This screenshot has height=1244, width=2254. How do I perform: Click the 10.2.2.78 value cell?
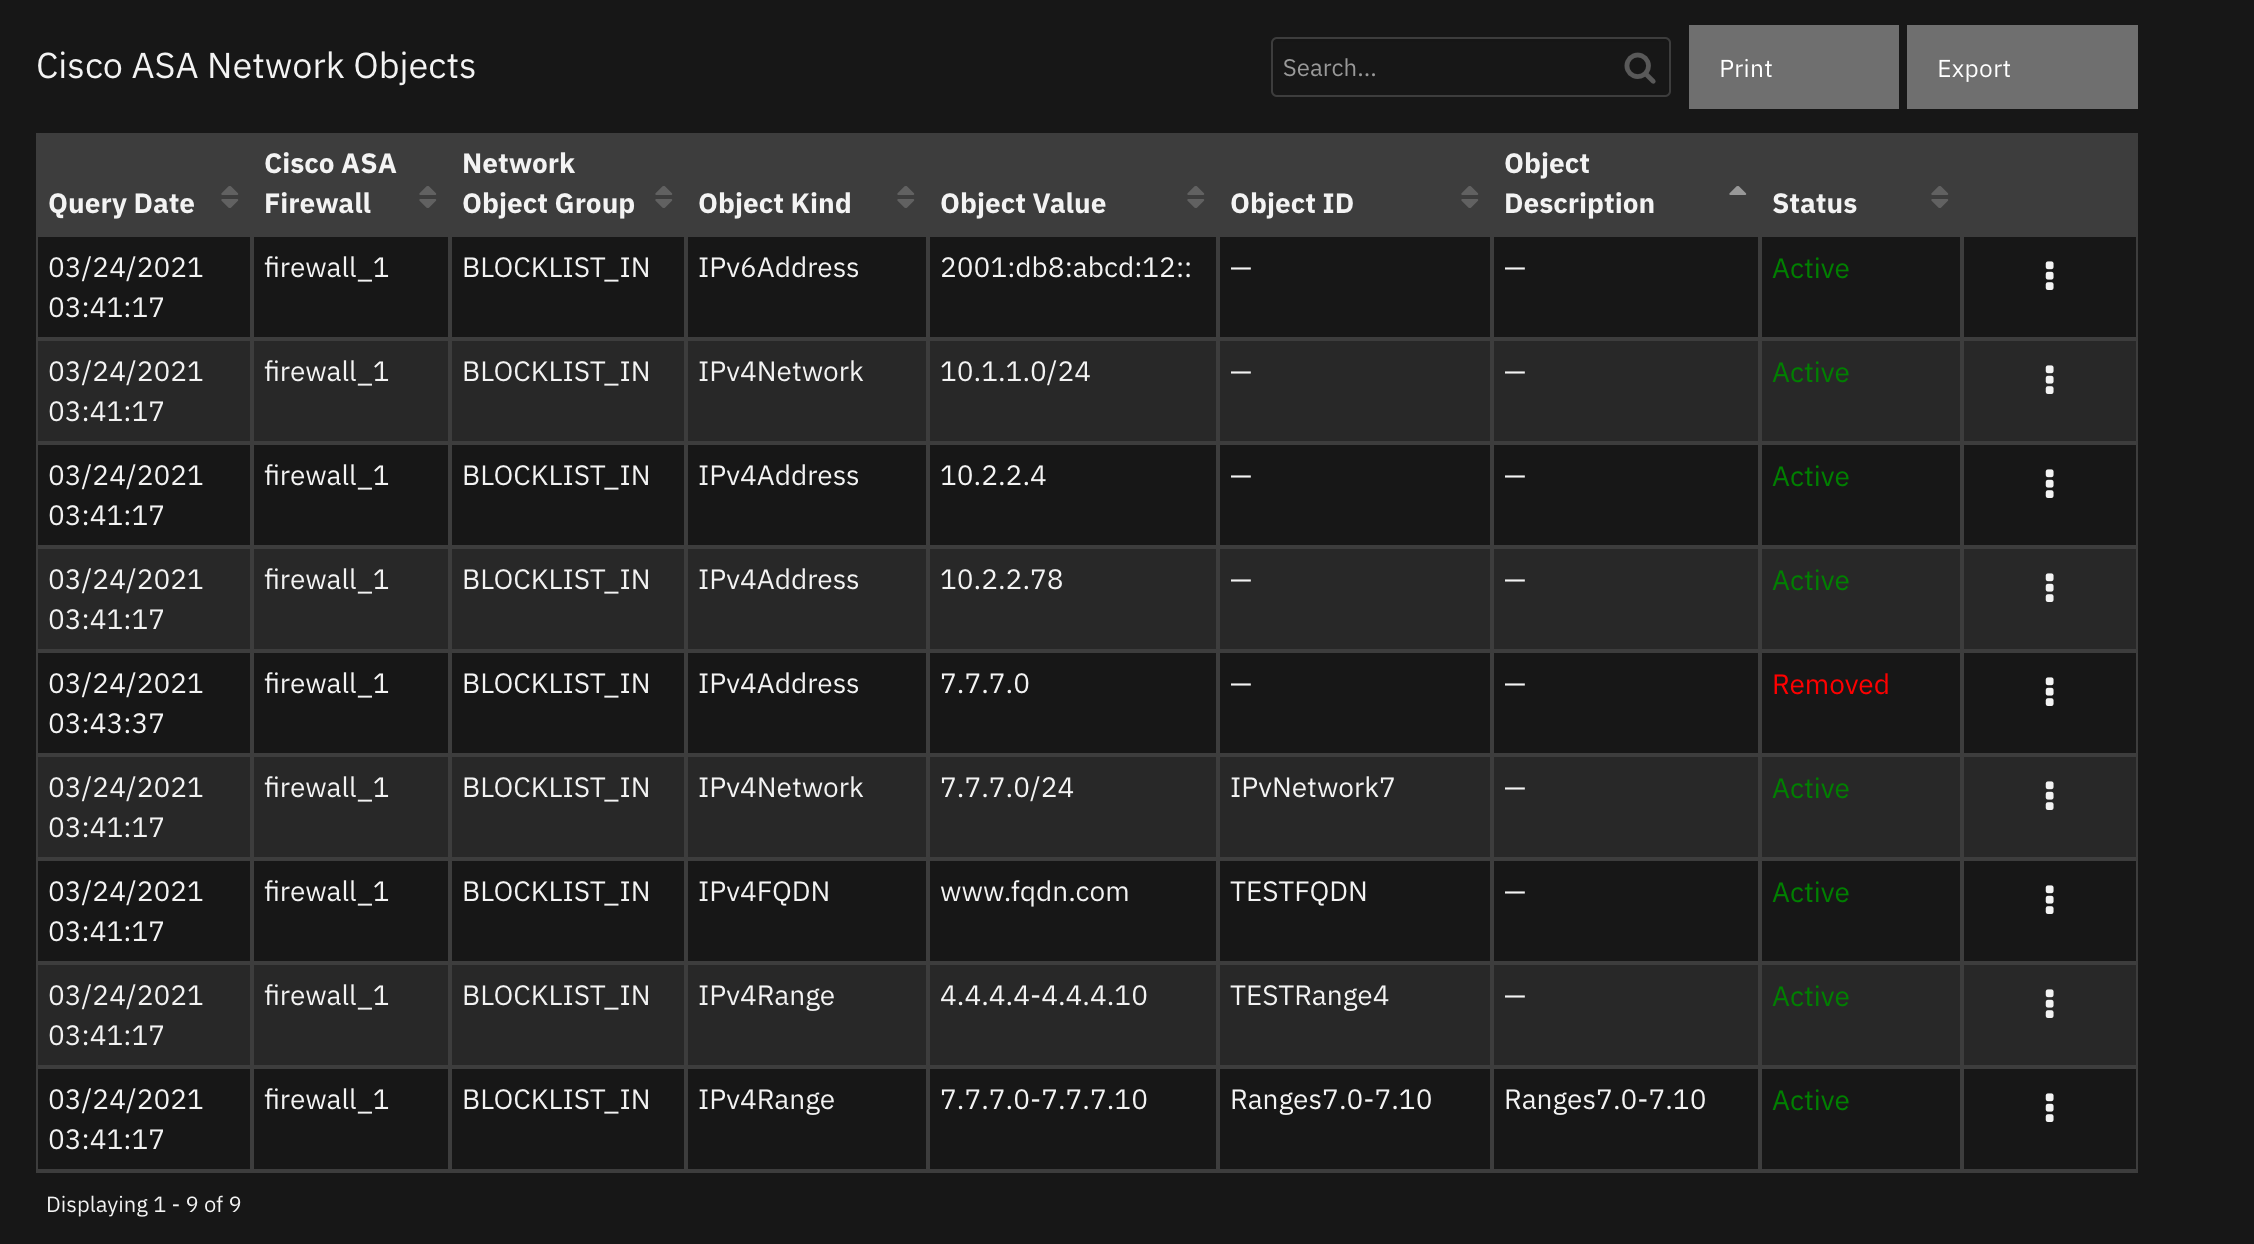(x=1072, y=599)
